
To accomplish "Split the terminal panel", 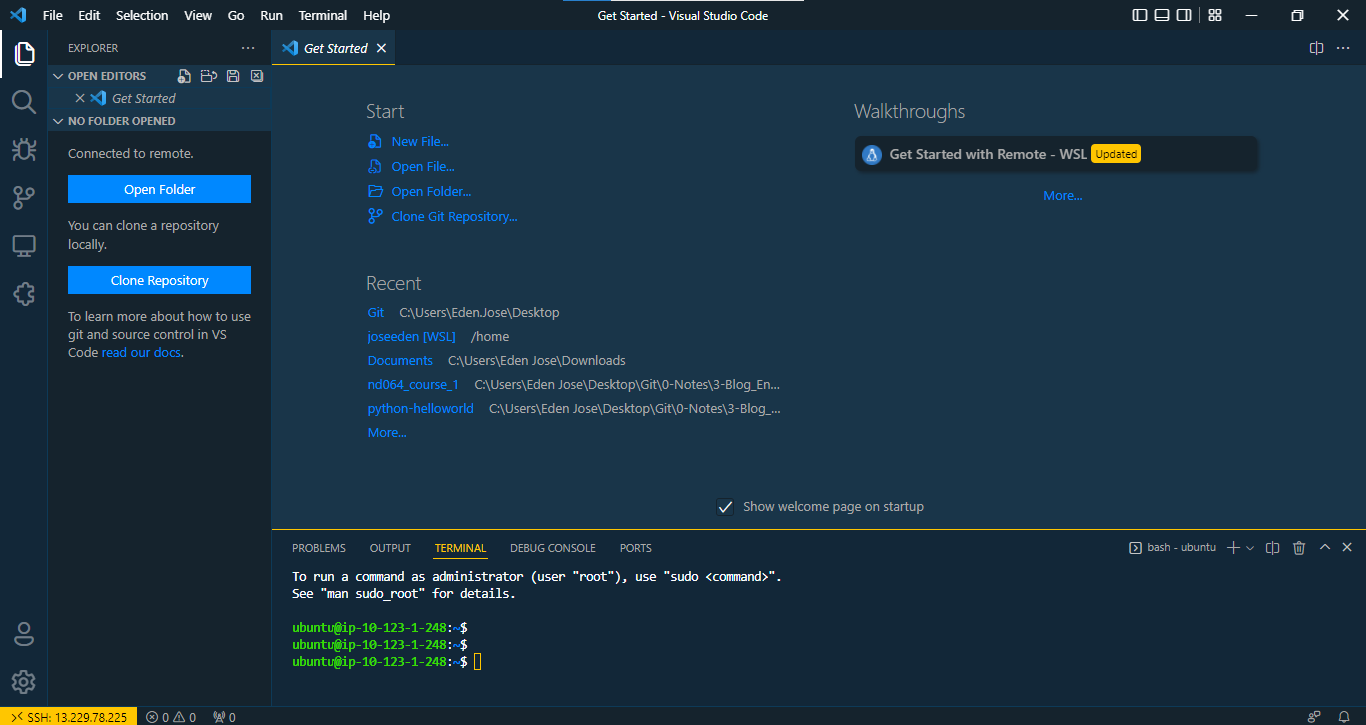I will (x=1273, y=548).
